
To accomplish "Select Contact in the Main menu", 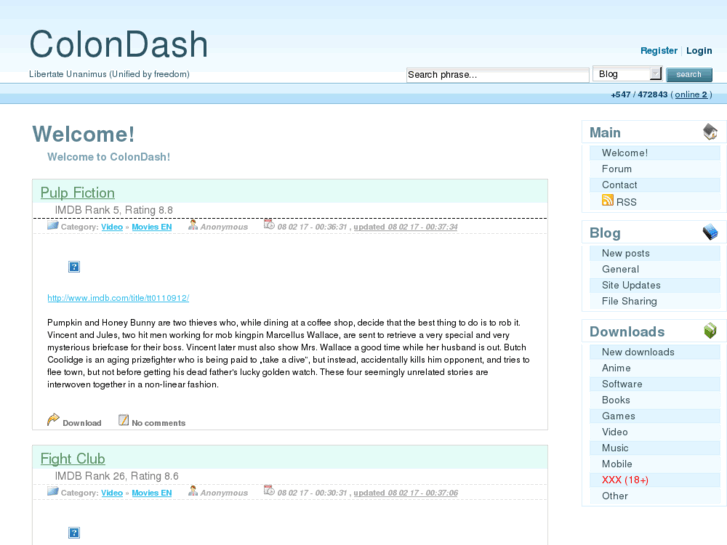I will pyautogui.click(x=655, y=185).
